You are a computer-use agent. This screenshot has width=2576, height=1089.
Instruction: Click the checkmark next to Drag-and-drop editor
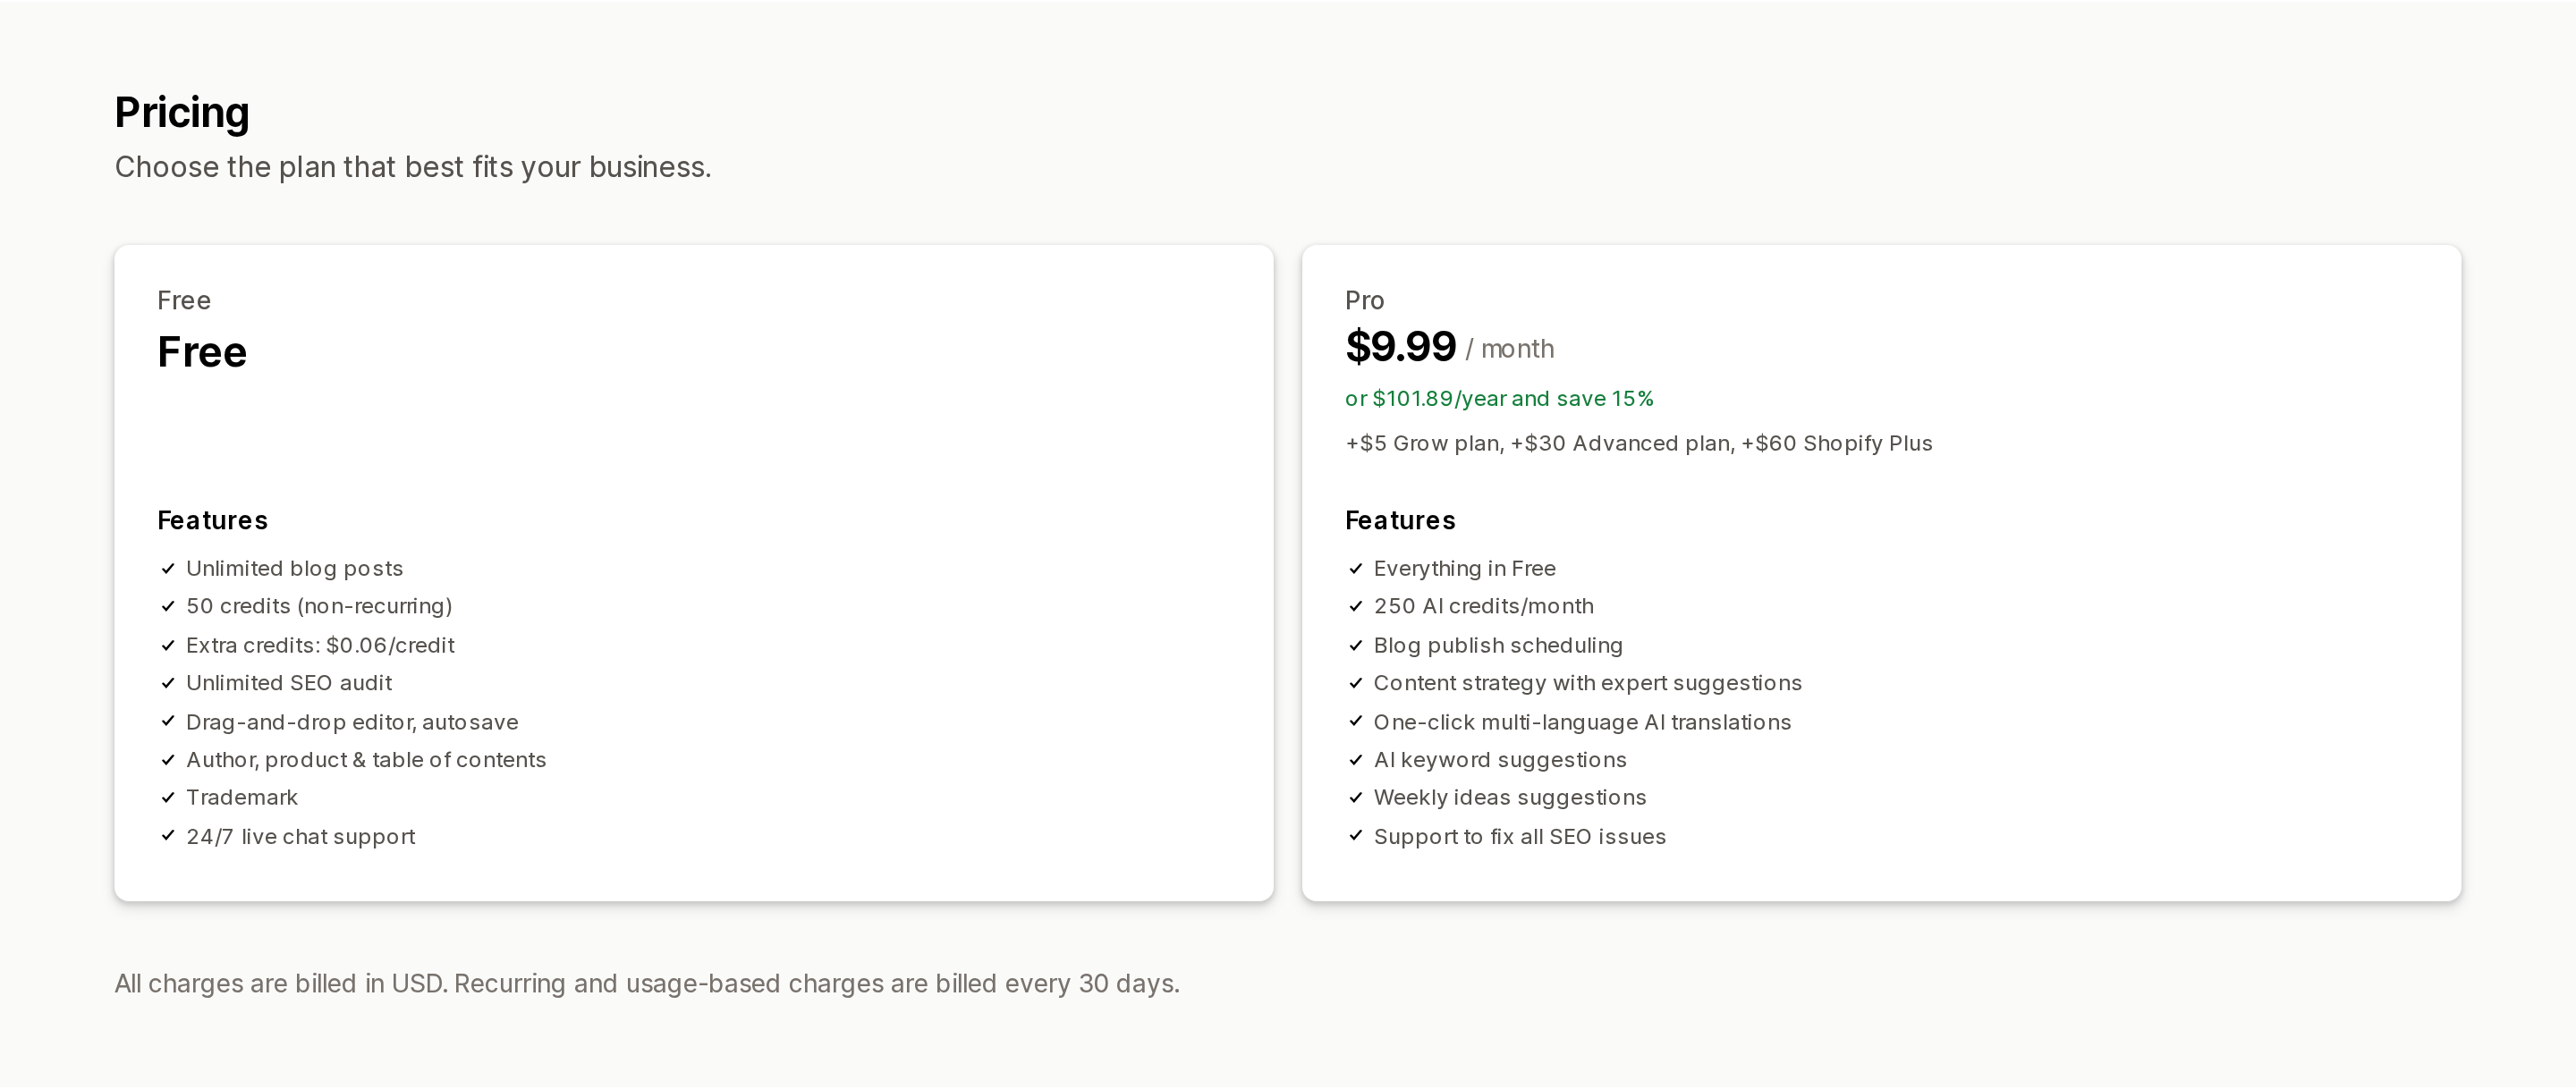point(168,721)
